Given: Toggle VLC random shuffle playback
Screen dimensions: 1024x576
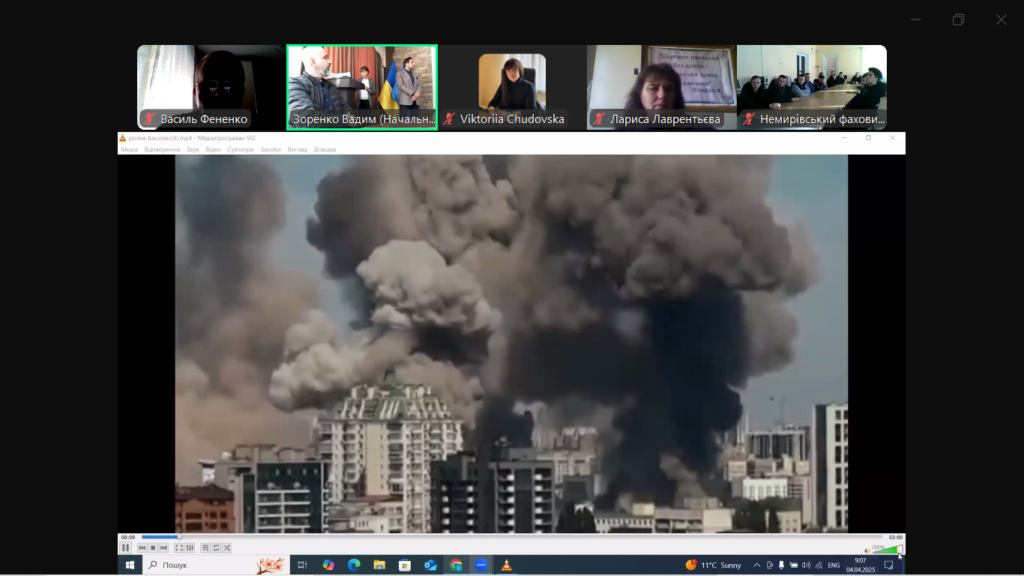Looking at the screenshot, I should point(227,547).
